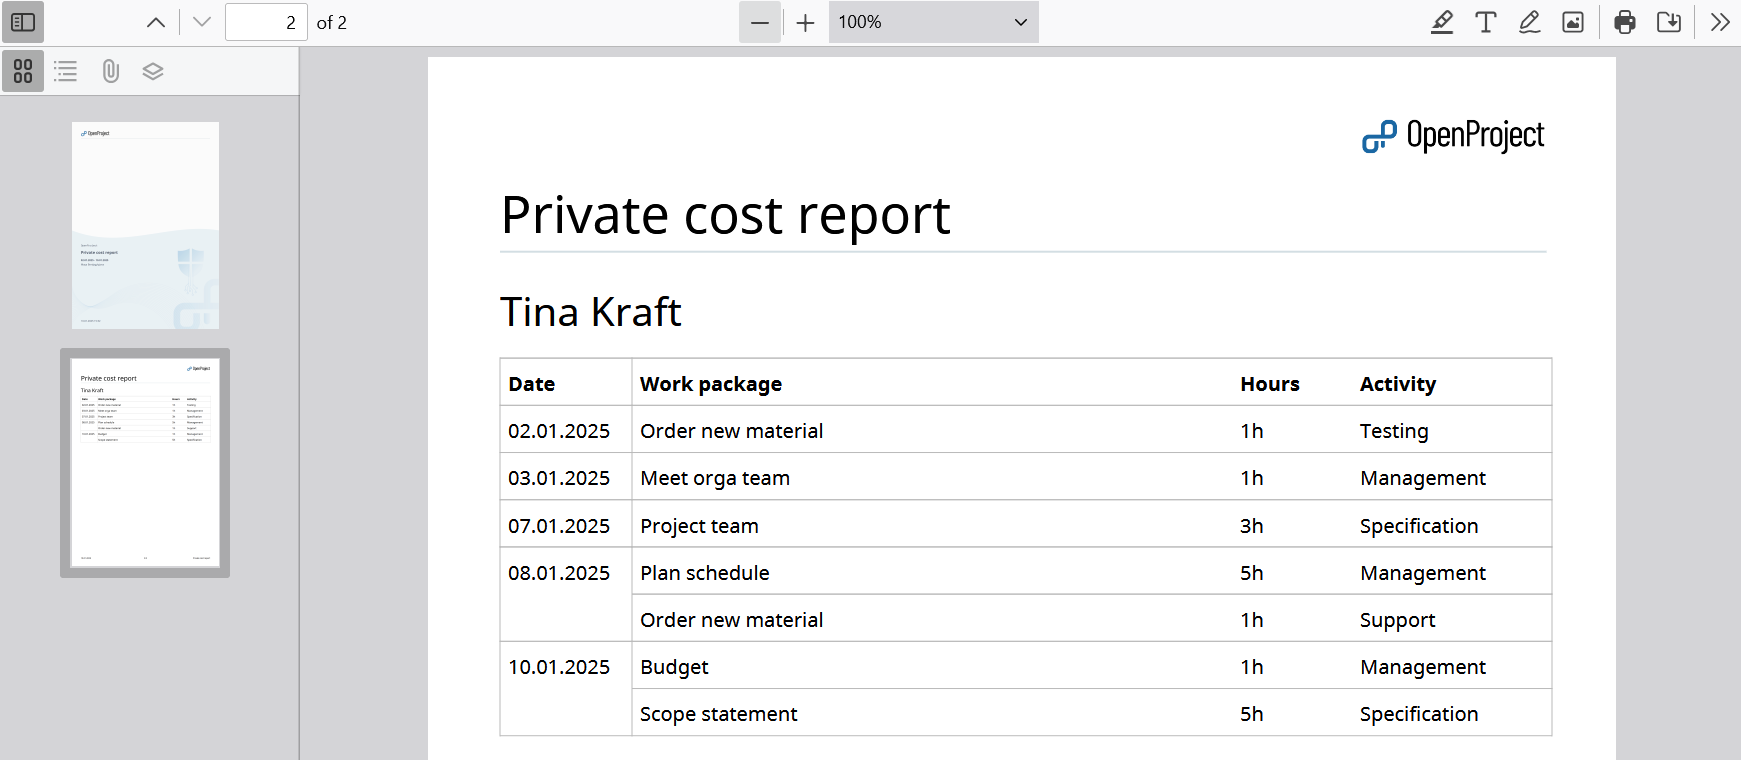Image resolution: width=1741 pixels, height=760 pixels.
Task: Show document outline in sidebar
Action: click(66, 71)
